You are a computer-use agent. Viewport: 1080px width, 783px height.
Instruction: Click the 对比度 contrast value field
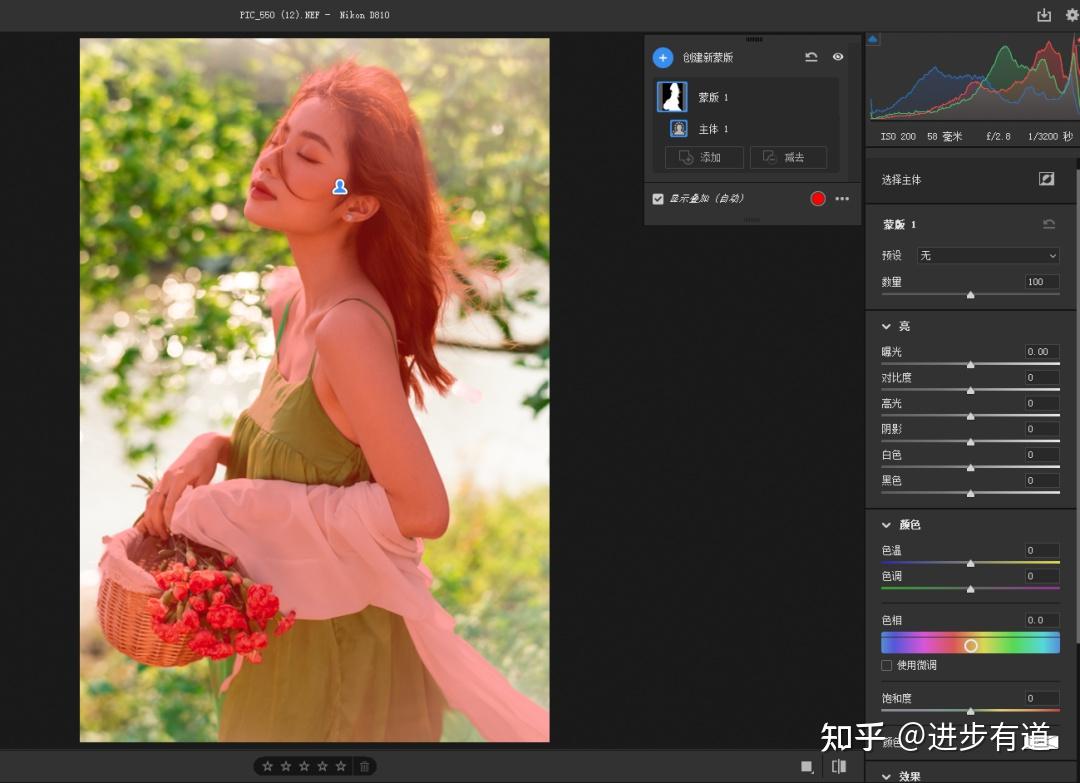(1041, 377)
